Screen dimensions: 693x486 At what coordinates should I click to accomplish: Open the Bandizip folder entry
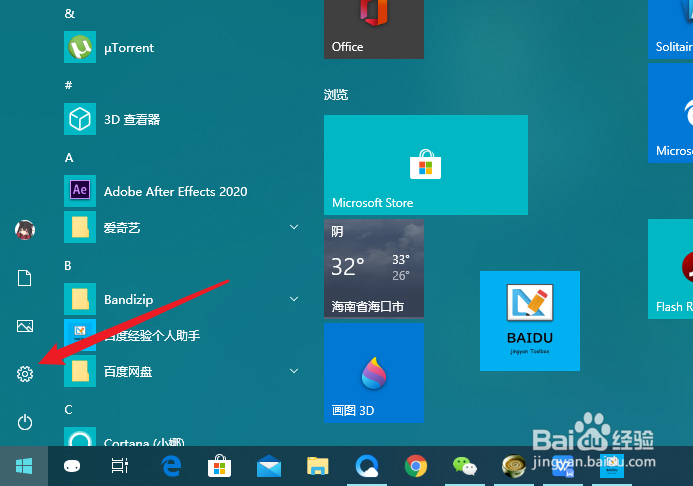181,299
